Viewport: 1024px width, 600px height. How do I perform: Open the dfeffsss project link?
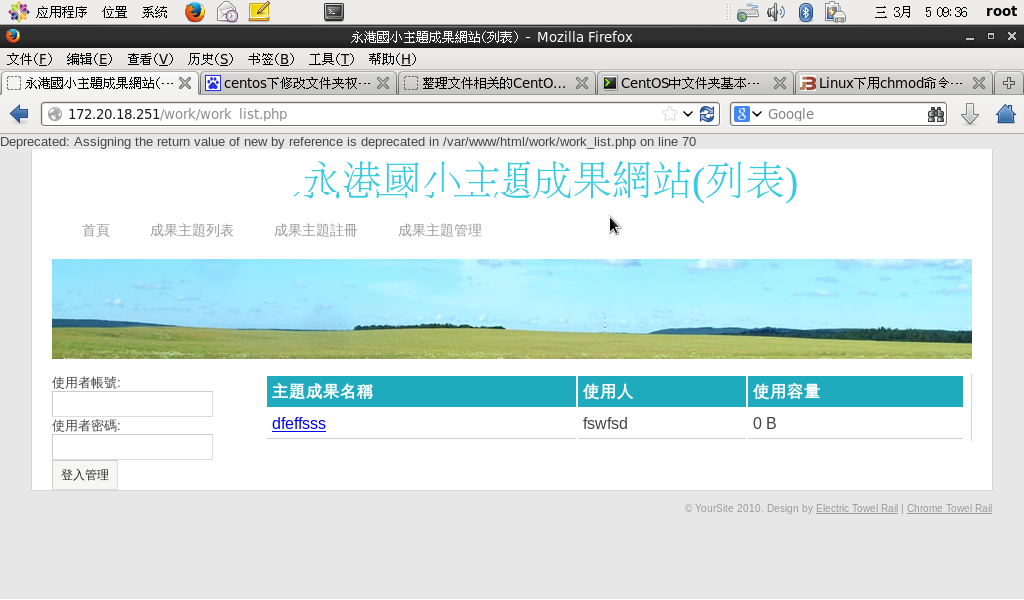tap(299, 424)
